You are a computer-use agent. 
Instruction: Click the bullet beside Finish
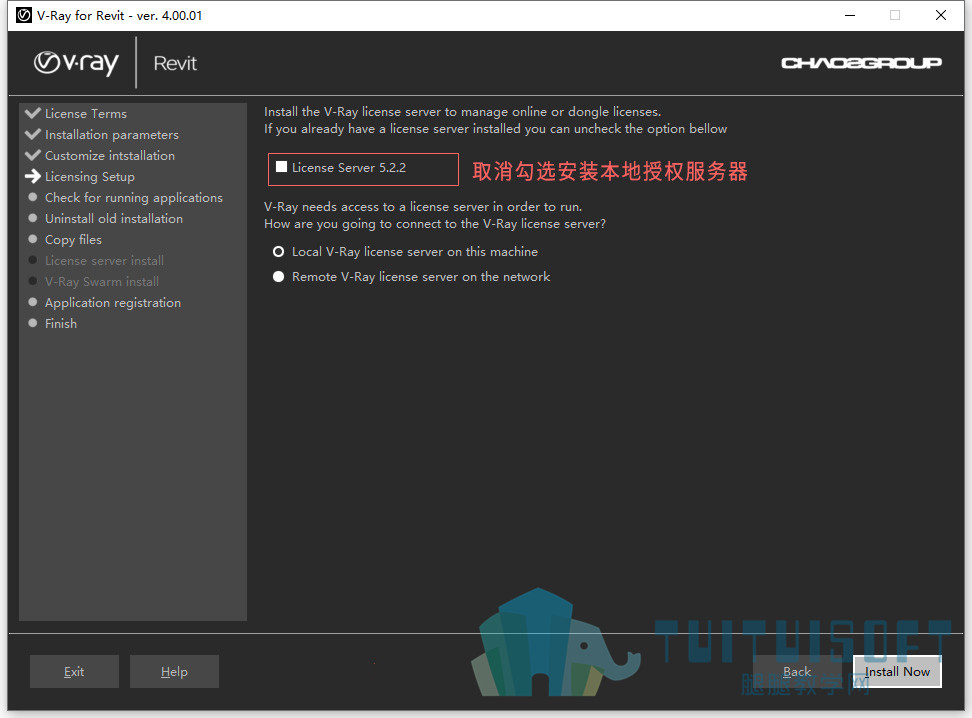coord(33,322)
